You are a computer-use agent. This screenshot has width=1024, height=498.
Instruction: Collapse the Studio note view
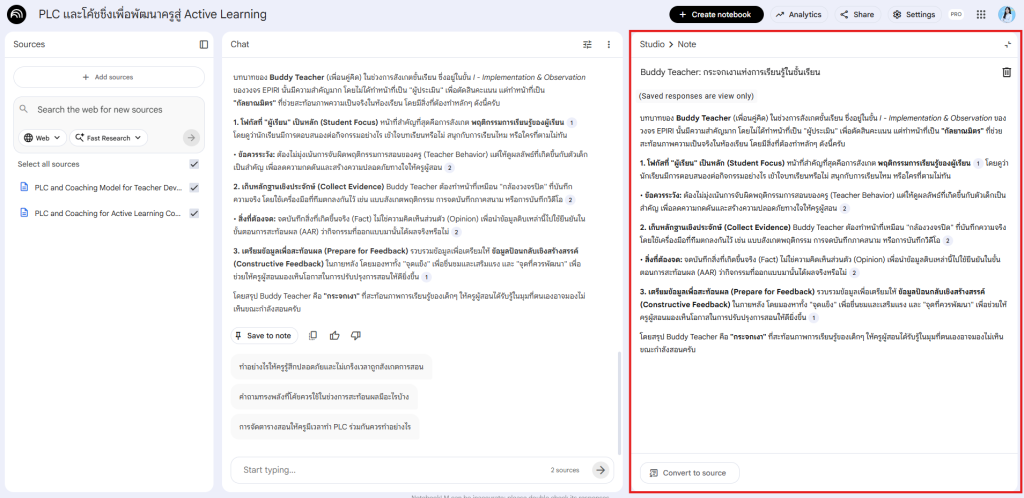tap(1007, 44)
